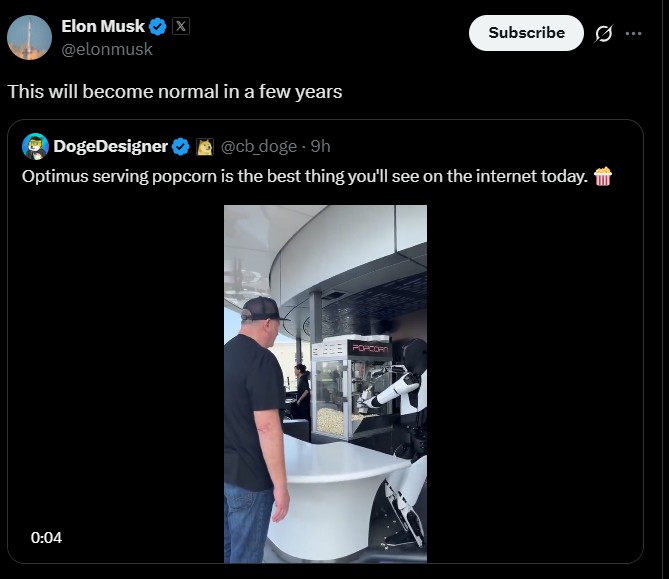
Task: Click the text "This will become normal in a few years"
Action: coord(175,92)
